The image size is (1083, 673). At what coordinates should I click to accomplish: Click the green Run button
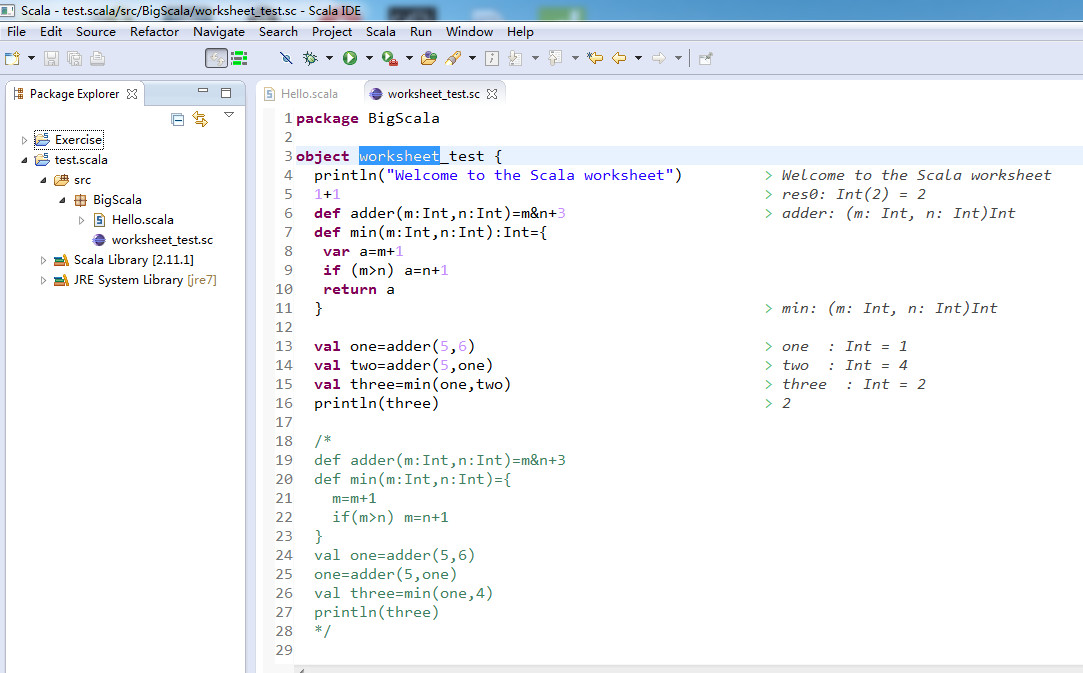(349, 59)
